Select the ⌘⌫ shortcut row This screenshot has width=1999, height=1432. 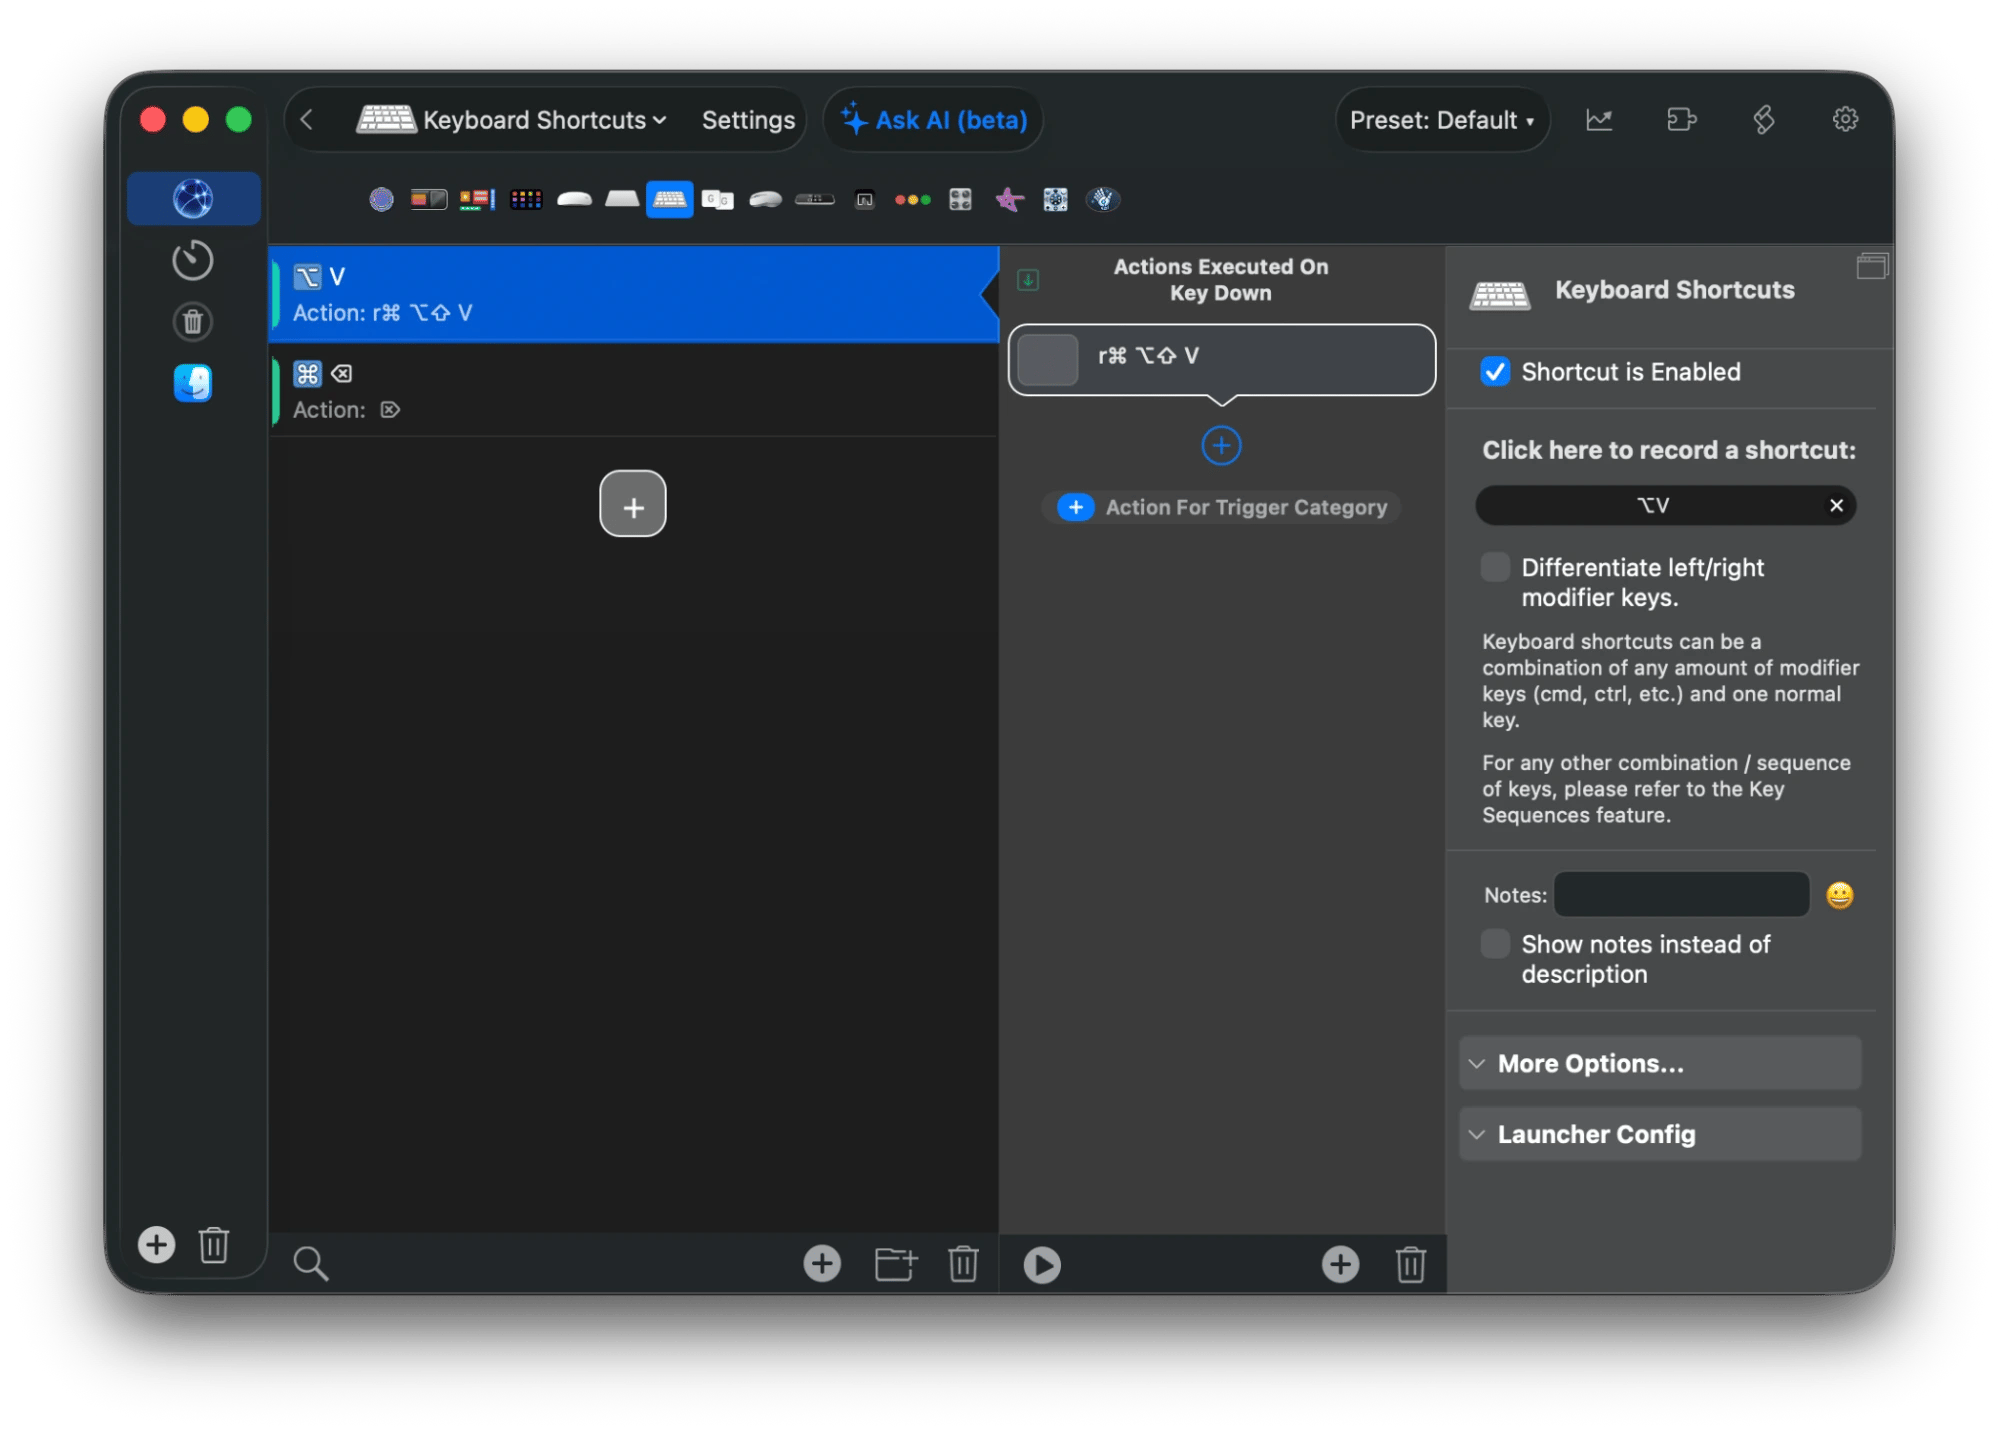click(x=634, y=391)
